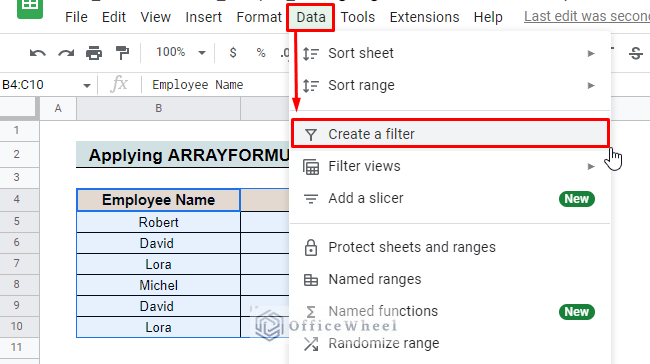Open Google Sheets home icon
Image resolution: width=650 pixels, height=364 pixels.
coord(30,8)
